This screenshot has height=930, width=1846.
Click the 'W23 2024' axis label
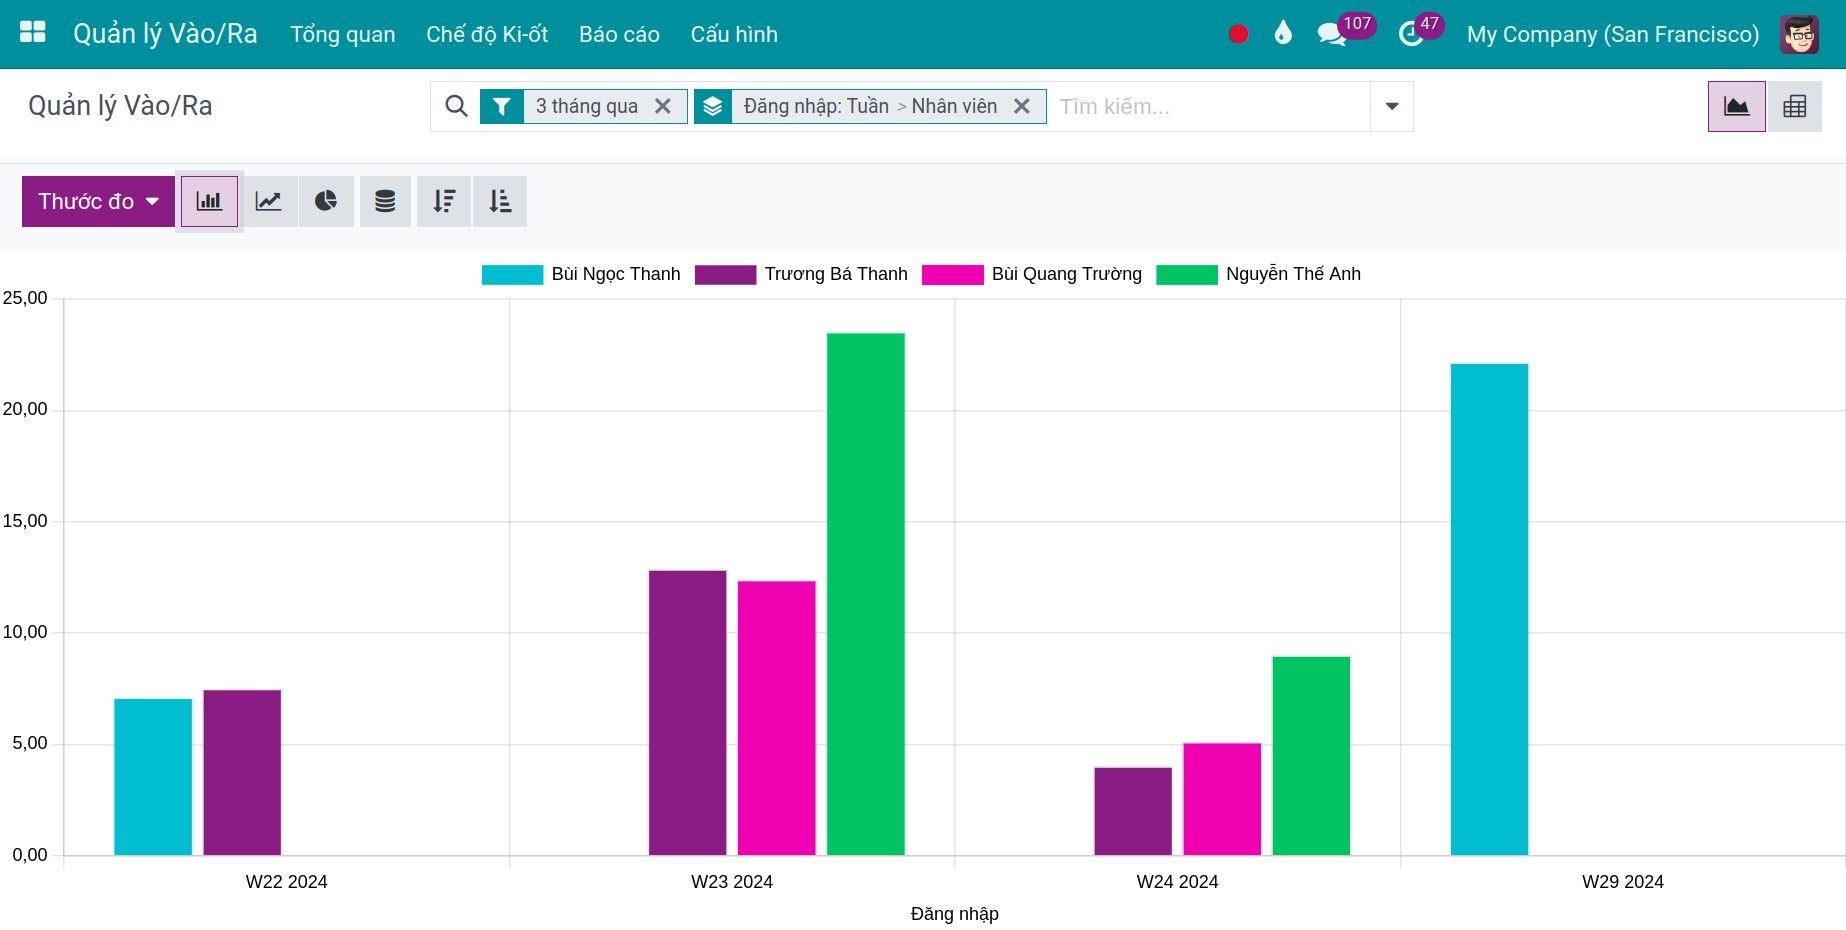732,882
